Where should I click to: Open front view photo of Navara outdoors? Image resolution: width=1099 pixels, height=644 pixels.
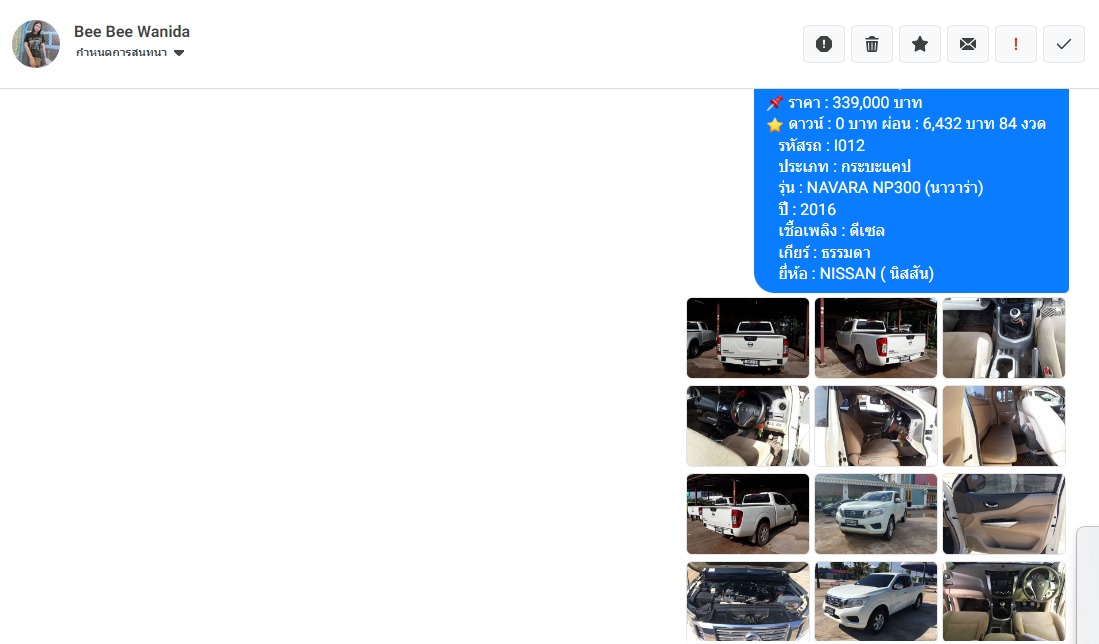point(875,514)
